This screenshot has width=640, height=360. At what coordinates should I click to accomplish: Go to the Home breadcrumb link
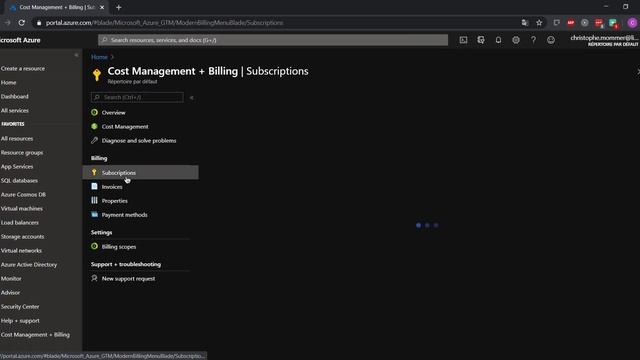(99, 57)
